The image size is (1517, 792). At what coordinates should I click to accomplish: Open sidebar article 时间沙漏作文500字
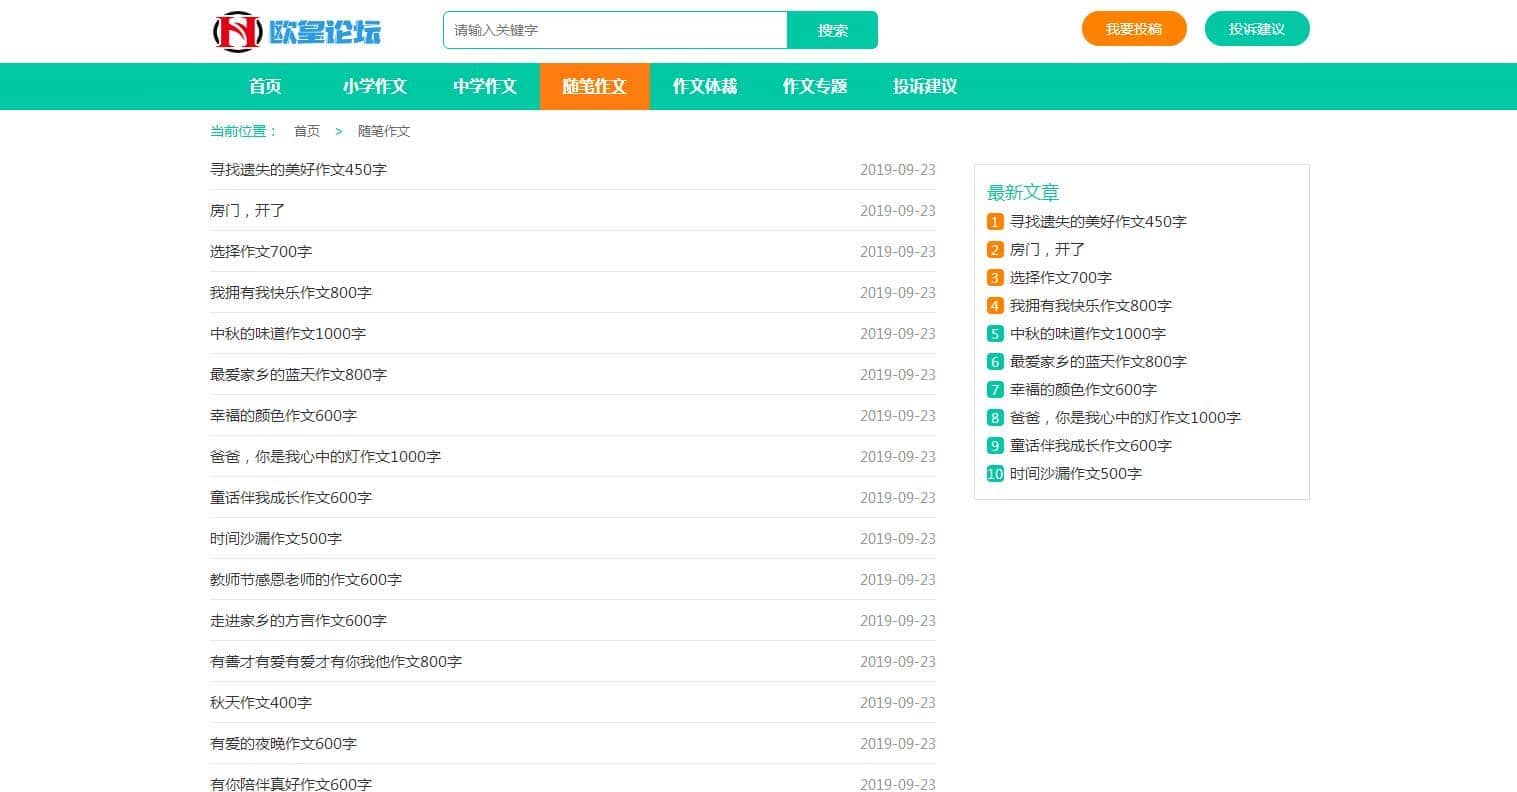(1075, 474)
